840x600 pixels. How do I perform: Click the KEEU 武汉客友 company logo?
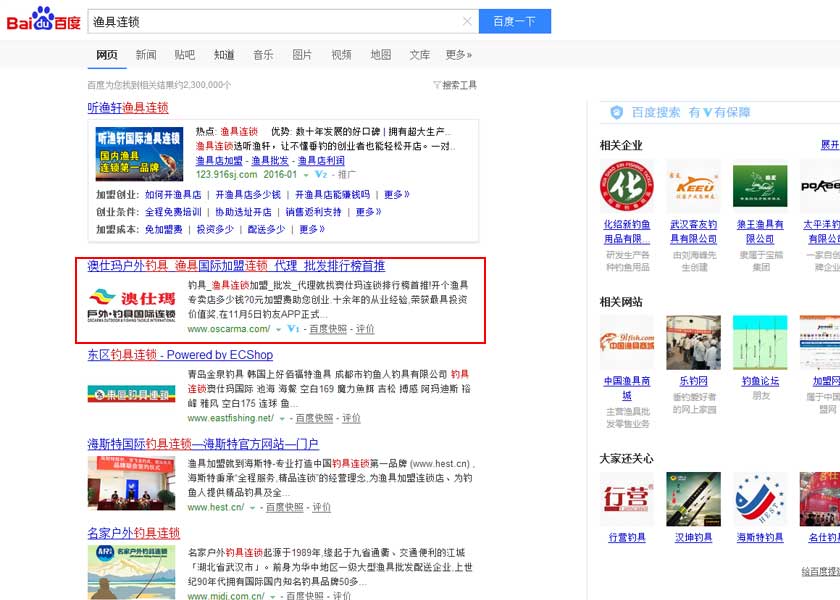[693, 186]
